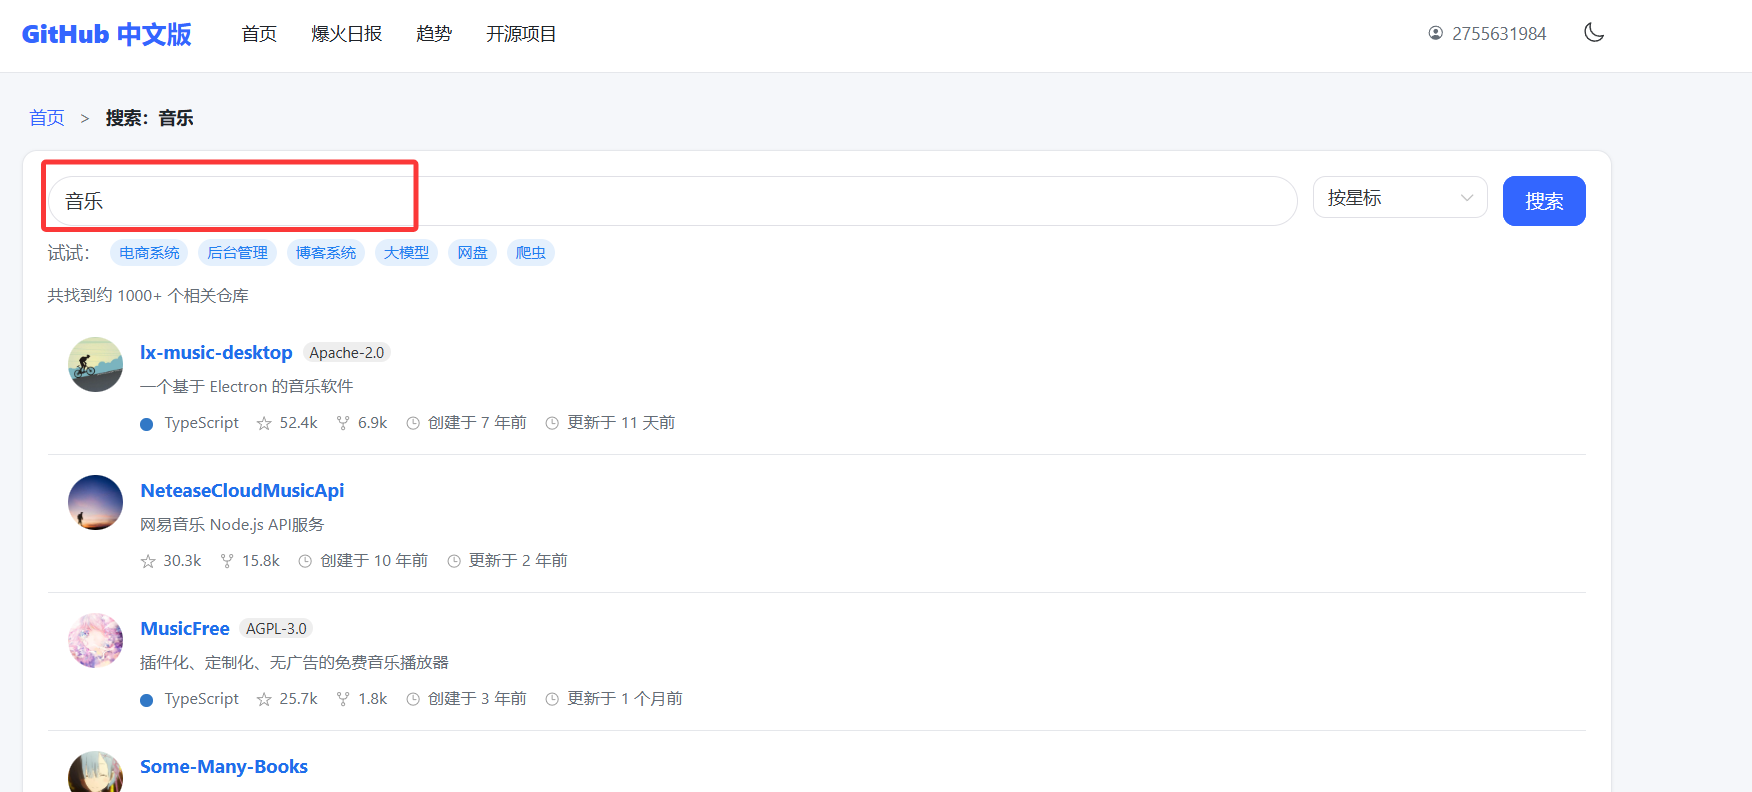Click the text 创建于 3 年前
Screen dimensions: 1752x792
tap(477, 699)
